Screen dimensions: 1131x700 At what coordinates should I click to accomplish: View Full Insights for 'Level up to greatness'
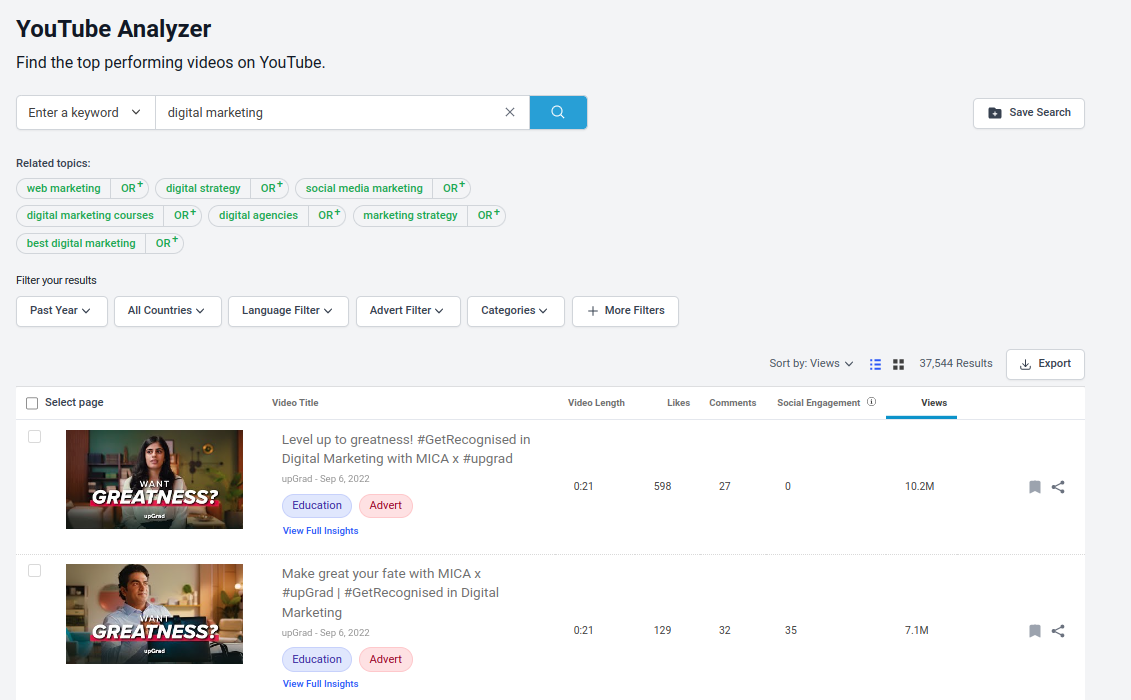pyautogui.click(x=320, y=530)
